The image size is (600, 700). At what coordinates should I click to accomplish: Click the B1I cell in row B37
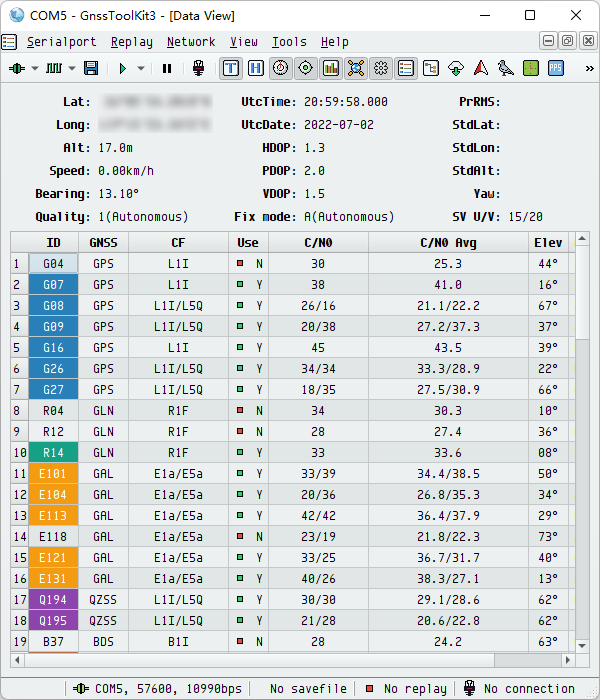click(x=178, y=641)
